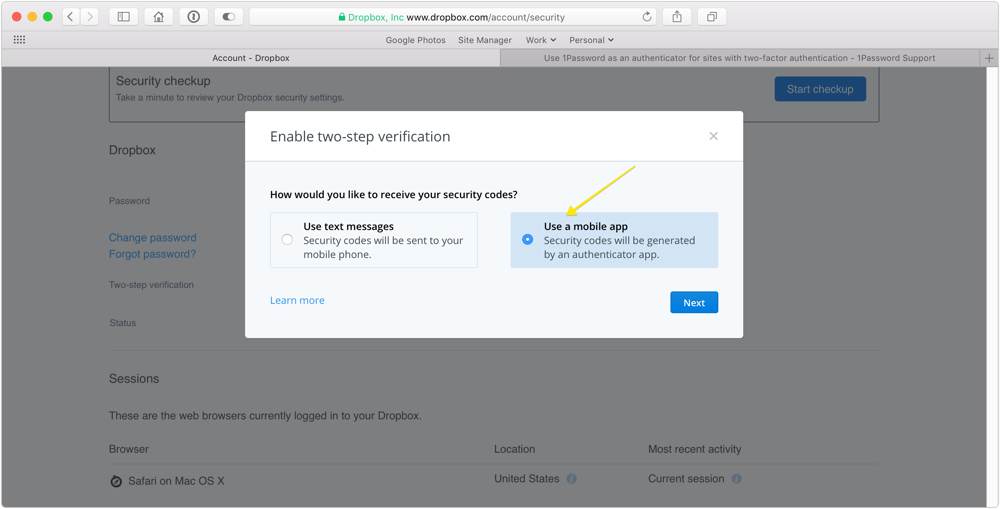Viewport: 1000px width, 509px height.
Task: Go to the home page icon
Action: tap(159, 17)
